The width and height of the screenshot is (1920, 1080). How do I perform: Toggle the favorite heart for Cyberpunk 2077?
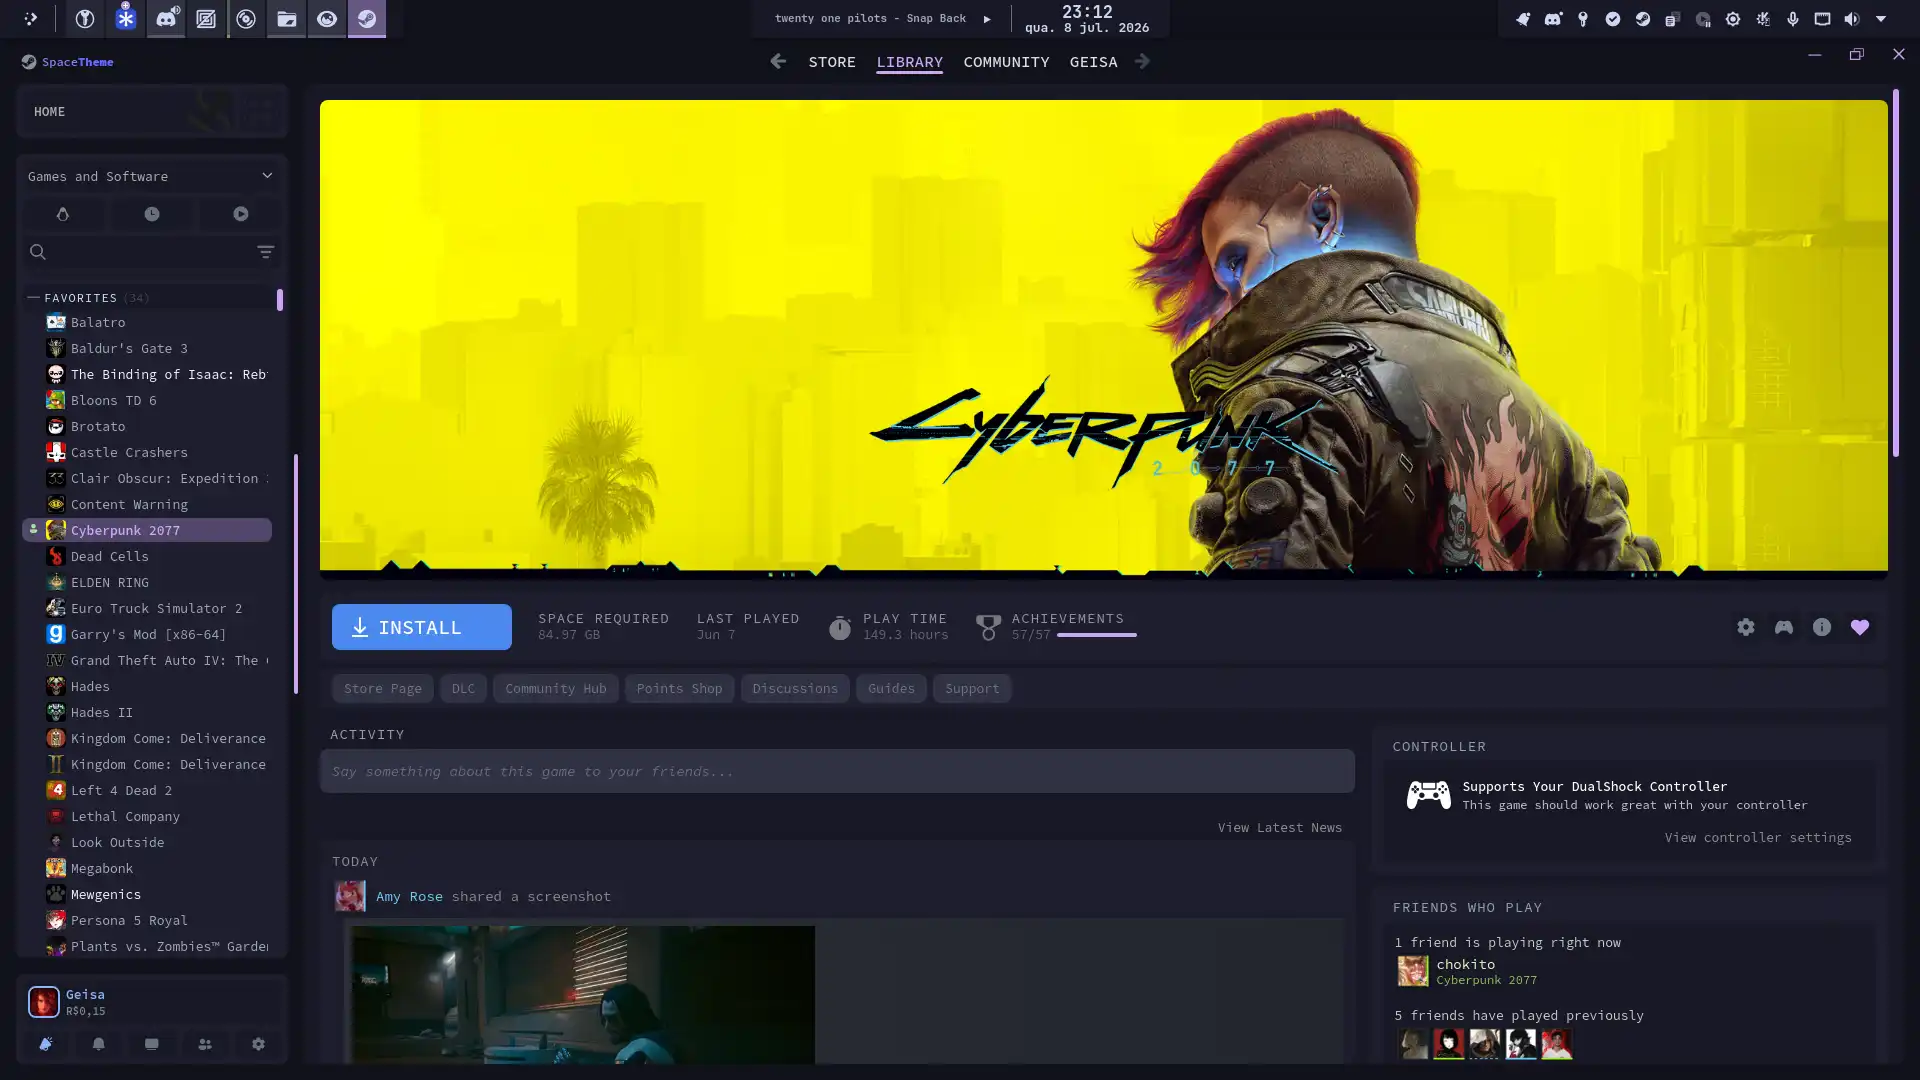(x=1860, y=627)
